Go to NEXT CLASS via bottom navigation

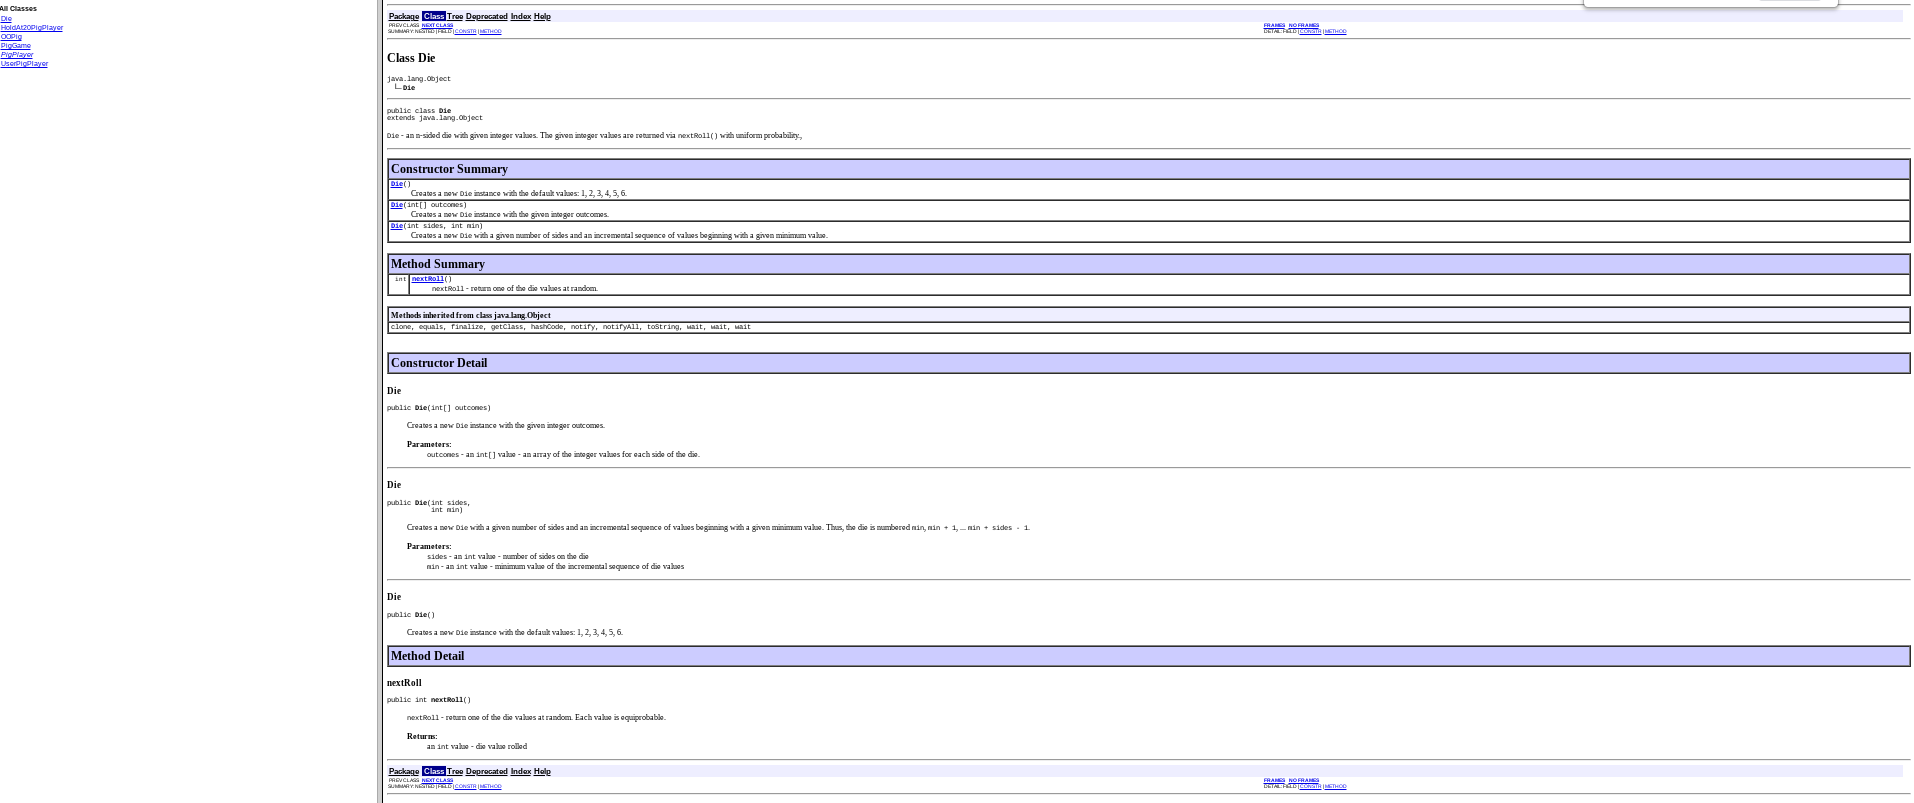click(x=437, y=780)
